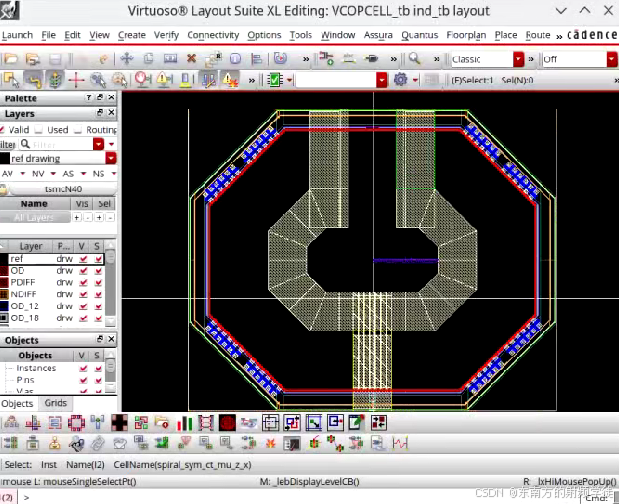Open the Connectivity menu
The image size is (619, 504).
213,35
